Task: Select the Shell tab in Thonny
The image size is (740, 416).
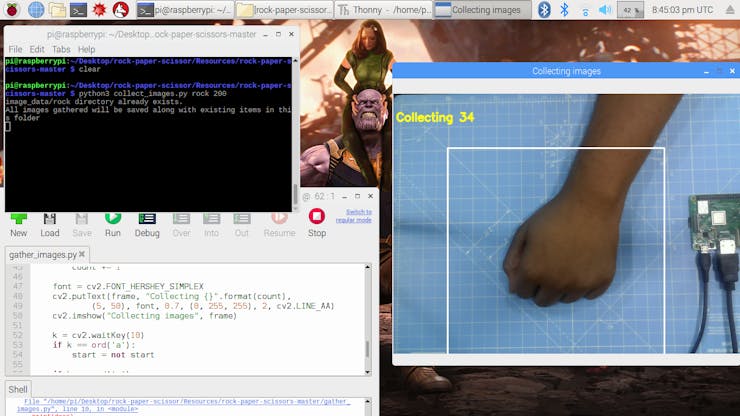Action: click(18, 390)
